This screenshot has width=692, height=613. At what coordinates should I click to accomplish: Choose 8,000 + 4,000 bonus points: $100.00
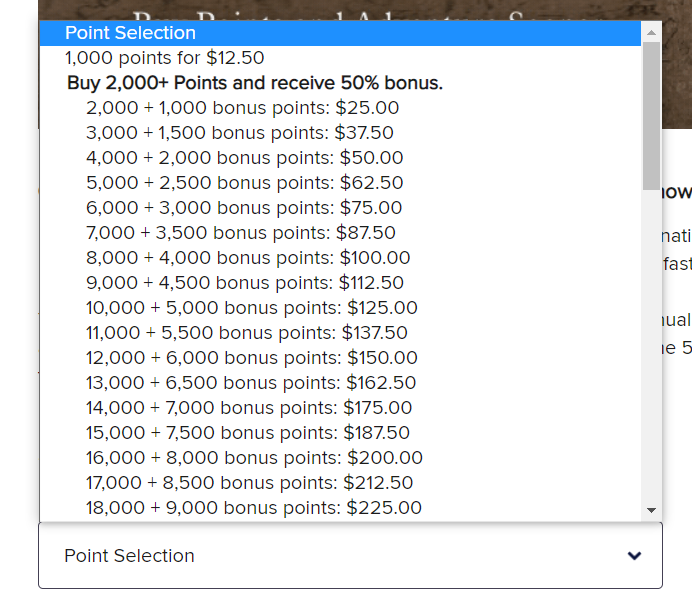click(248, 258)
